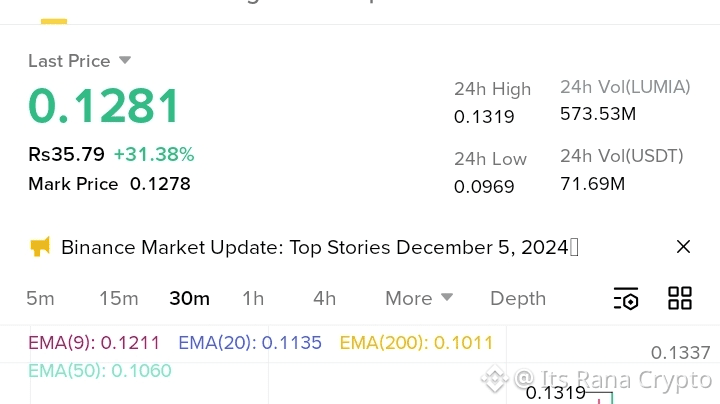The image size is (720, 404).
Task: Expand the Last Price dropdown arrow
Action: [x=125, y=60]
